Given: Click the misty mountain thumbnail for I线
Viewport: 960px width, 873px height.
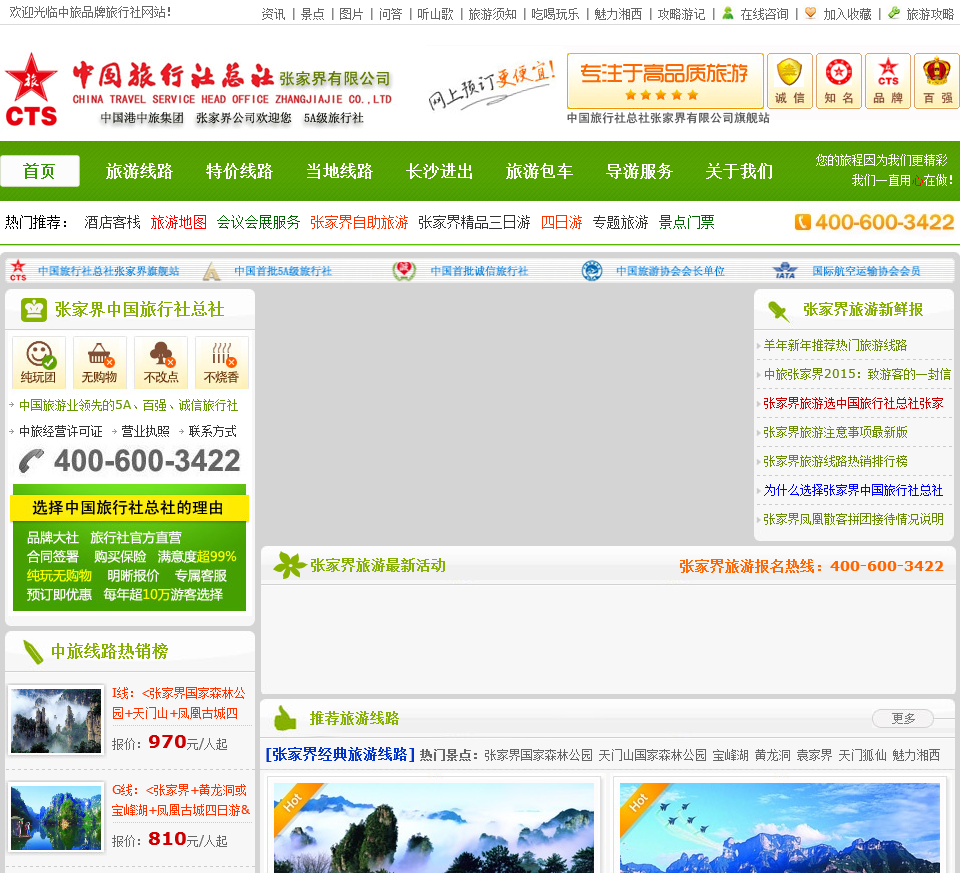Looking at the screenshot, I should pyautogui.click(x=56, y=721).
